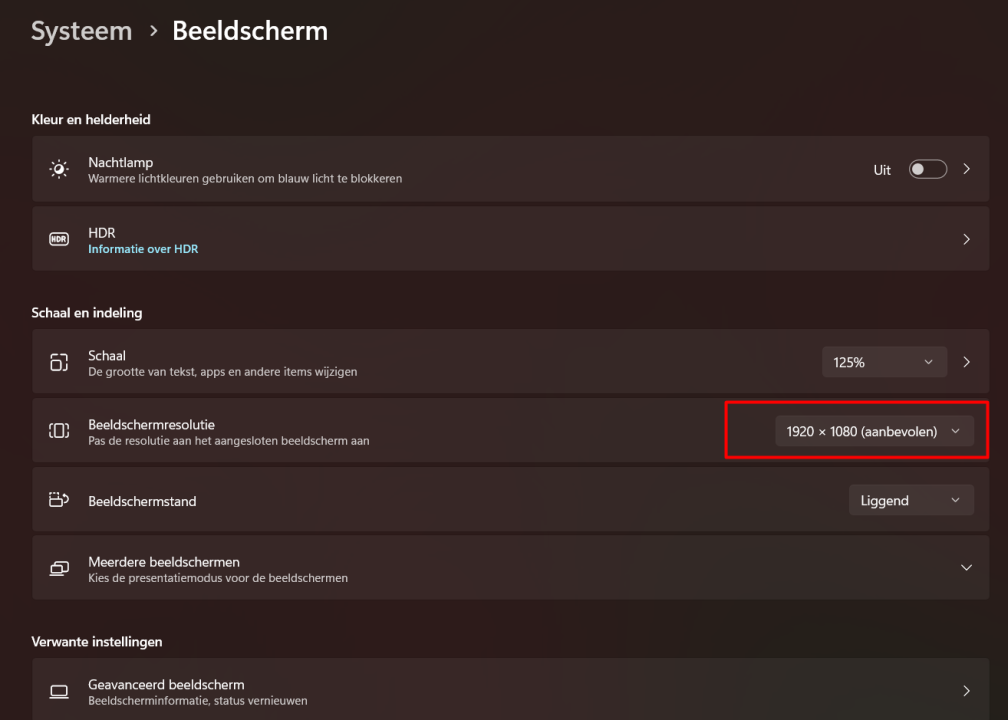Open the Informatie over HDR link
This screenshot has height=720, width=1008.
click(143, 249)
